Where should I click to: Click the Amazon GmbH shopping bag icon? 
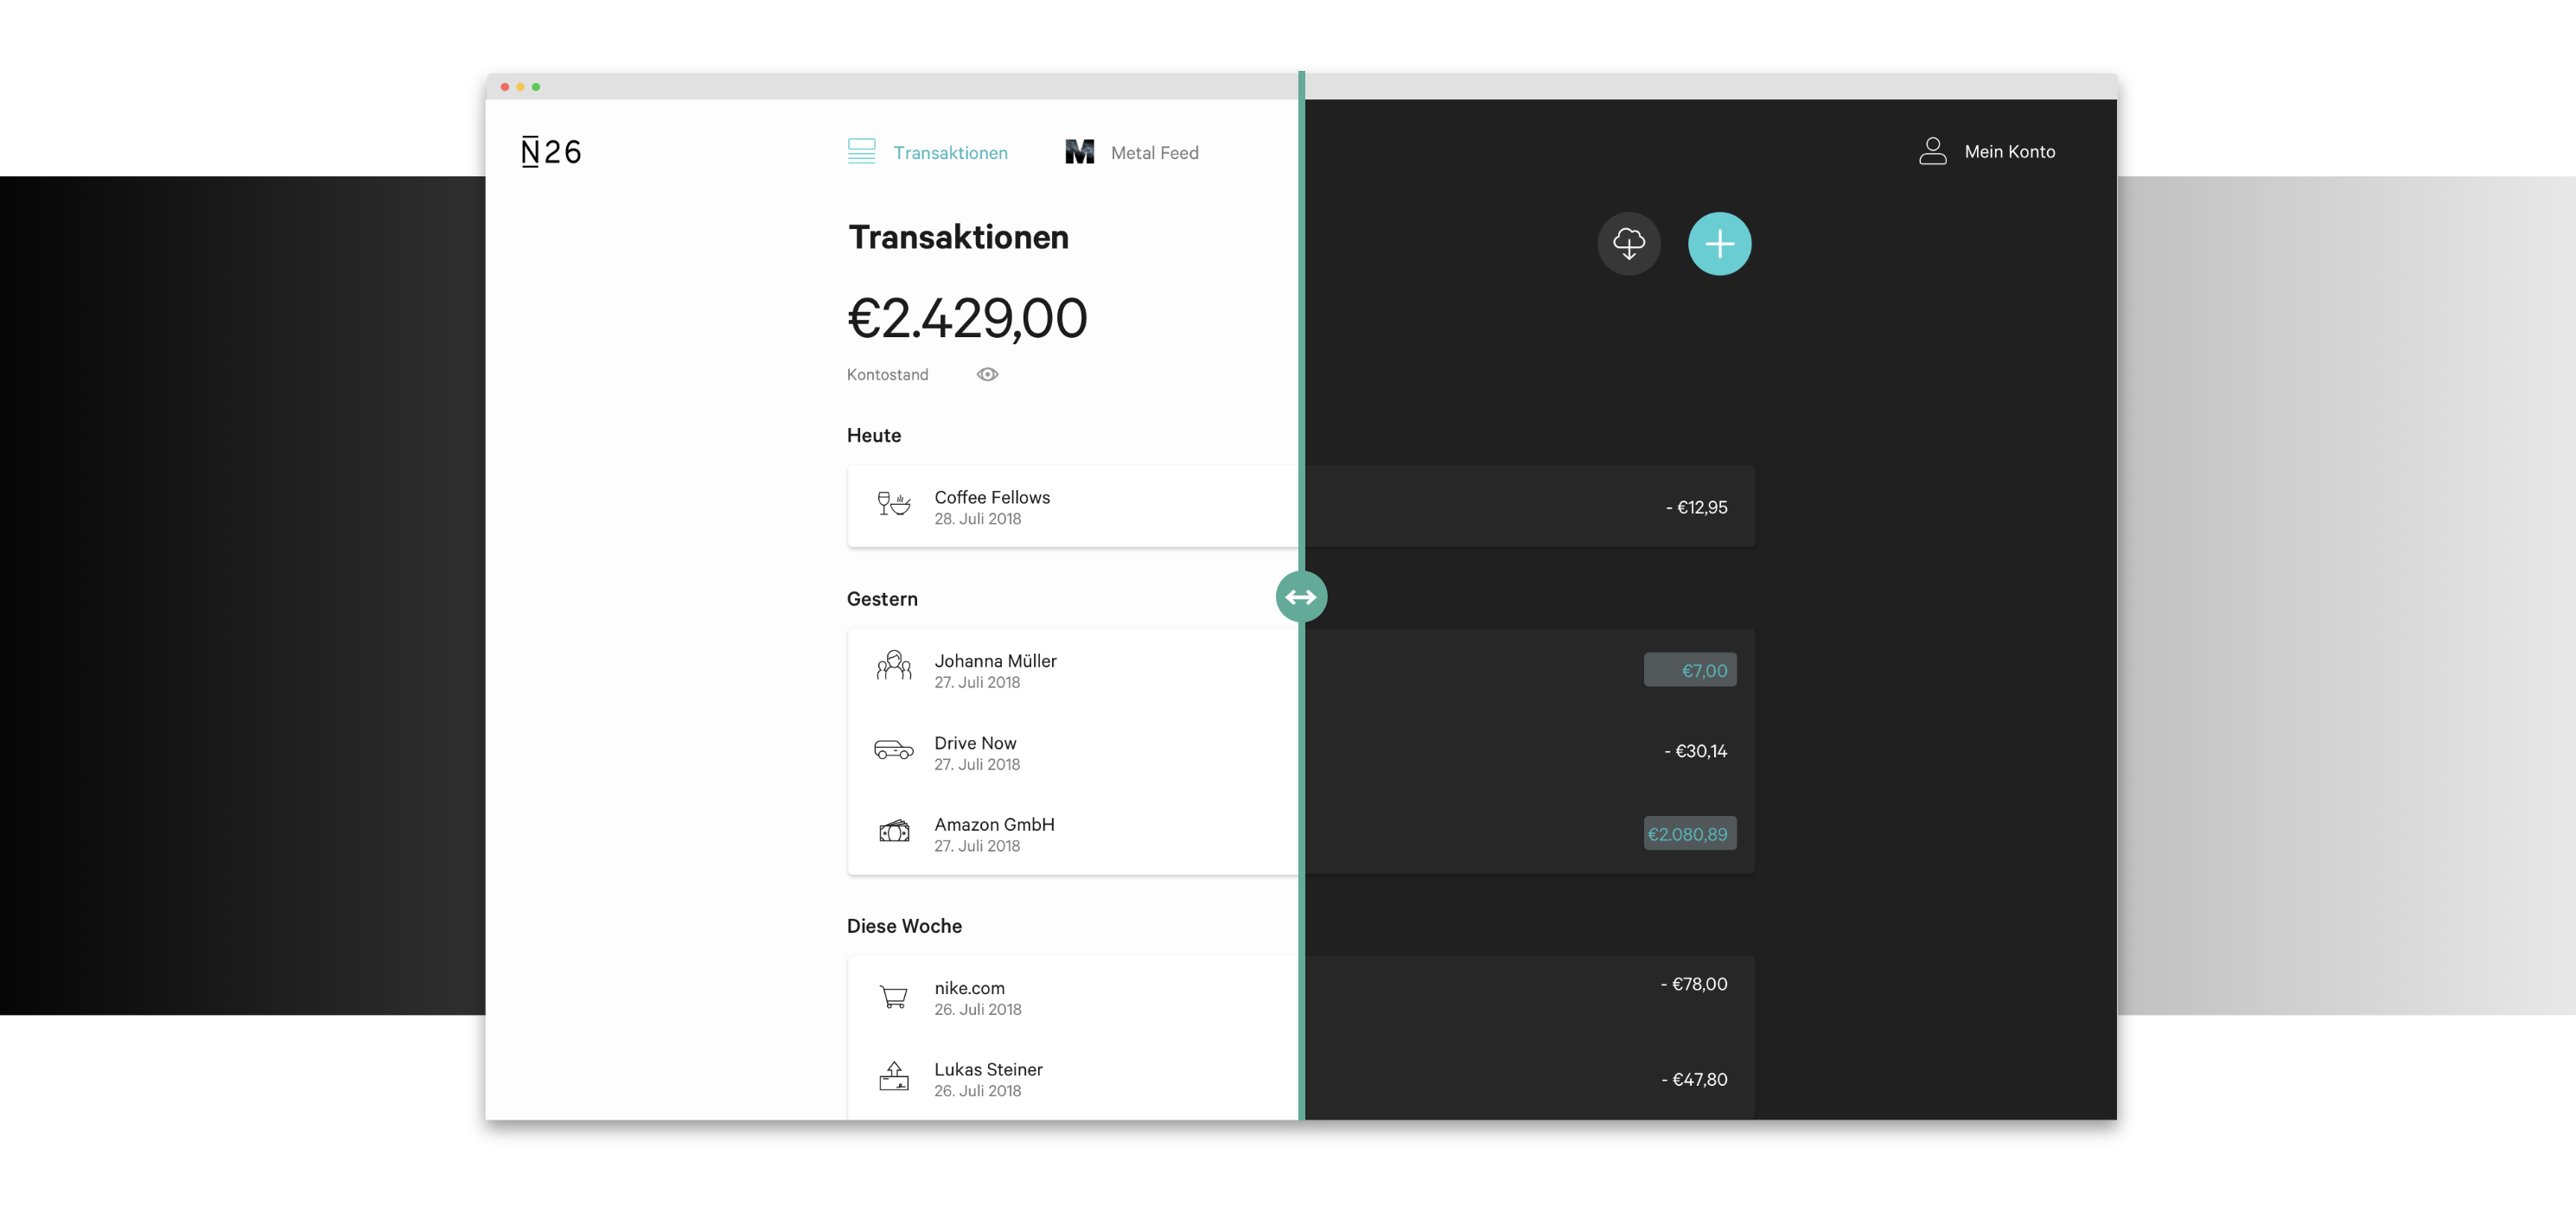coord(894,832)
